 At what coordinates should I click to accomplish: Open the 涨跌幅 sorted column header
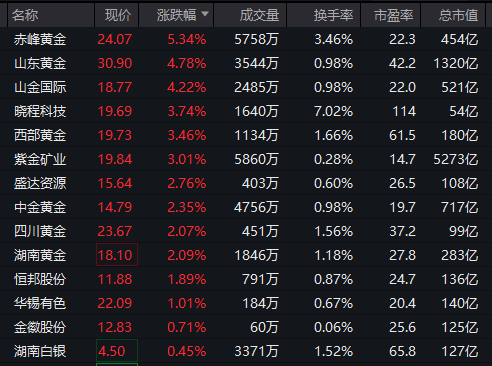click(176, 15)
